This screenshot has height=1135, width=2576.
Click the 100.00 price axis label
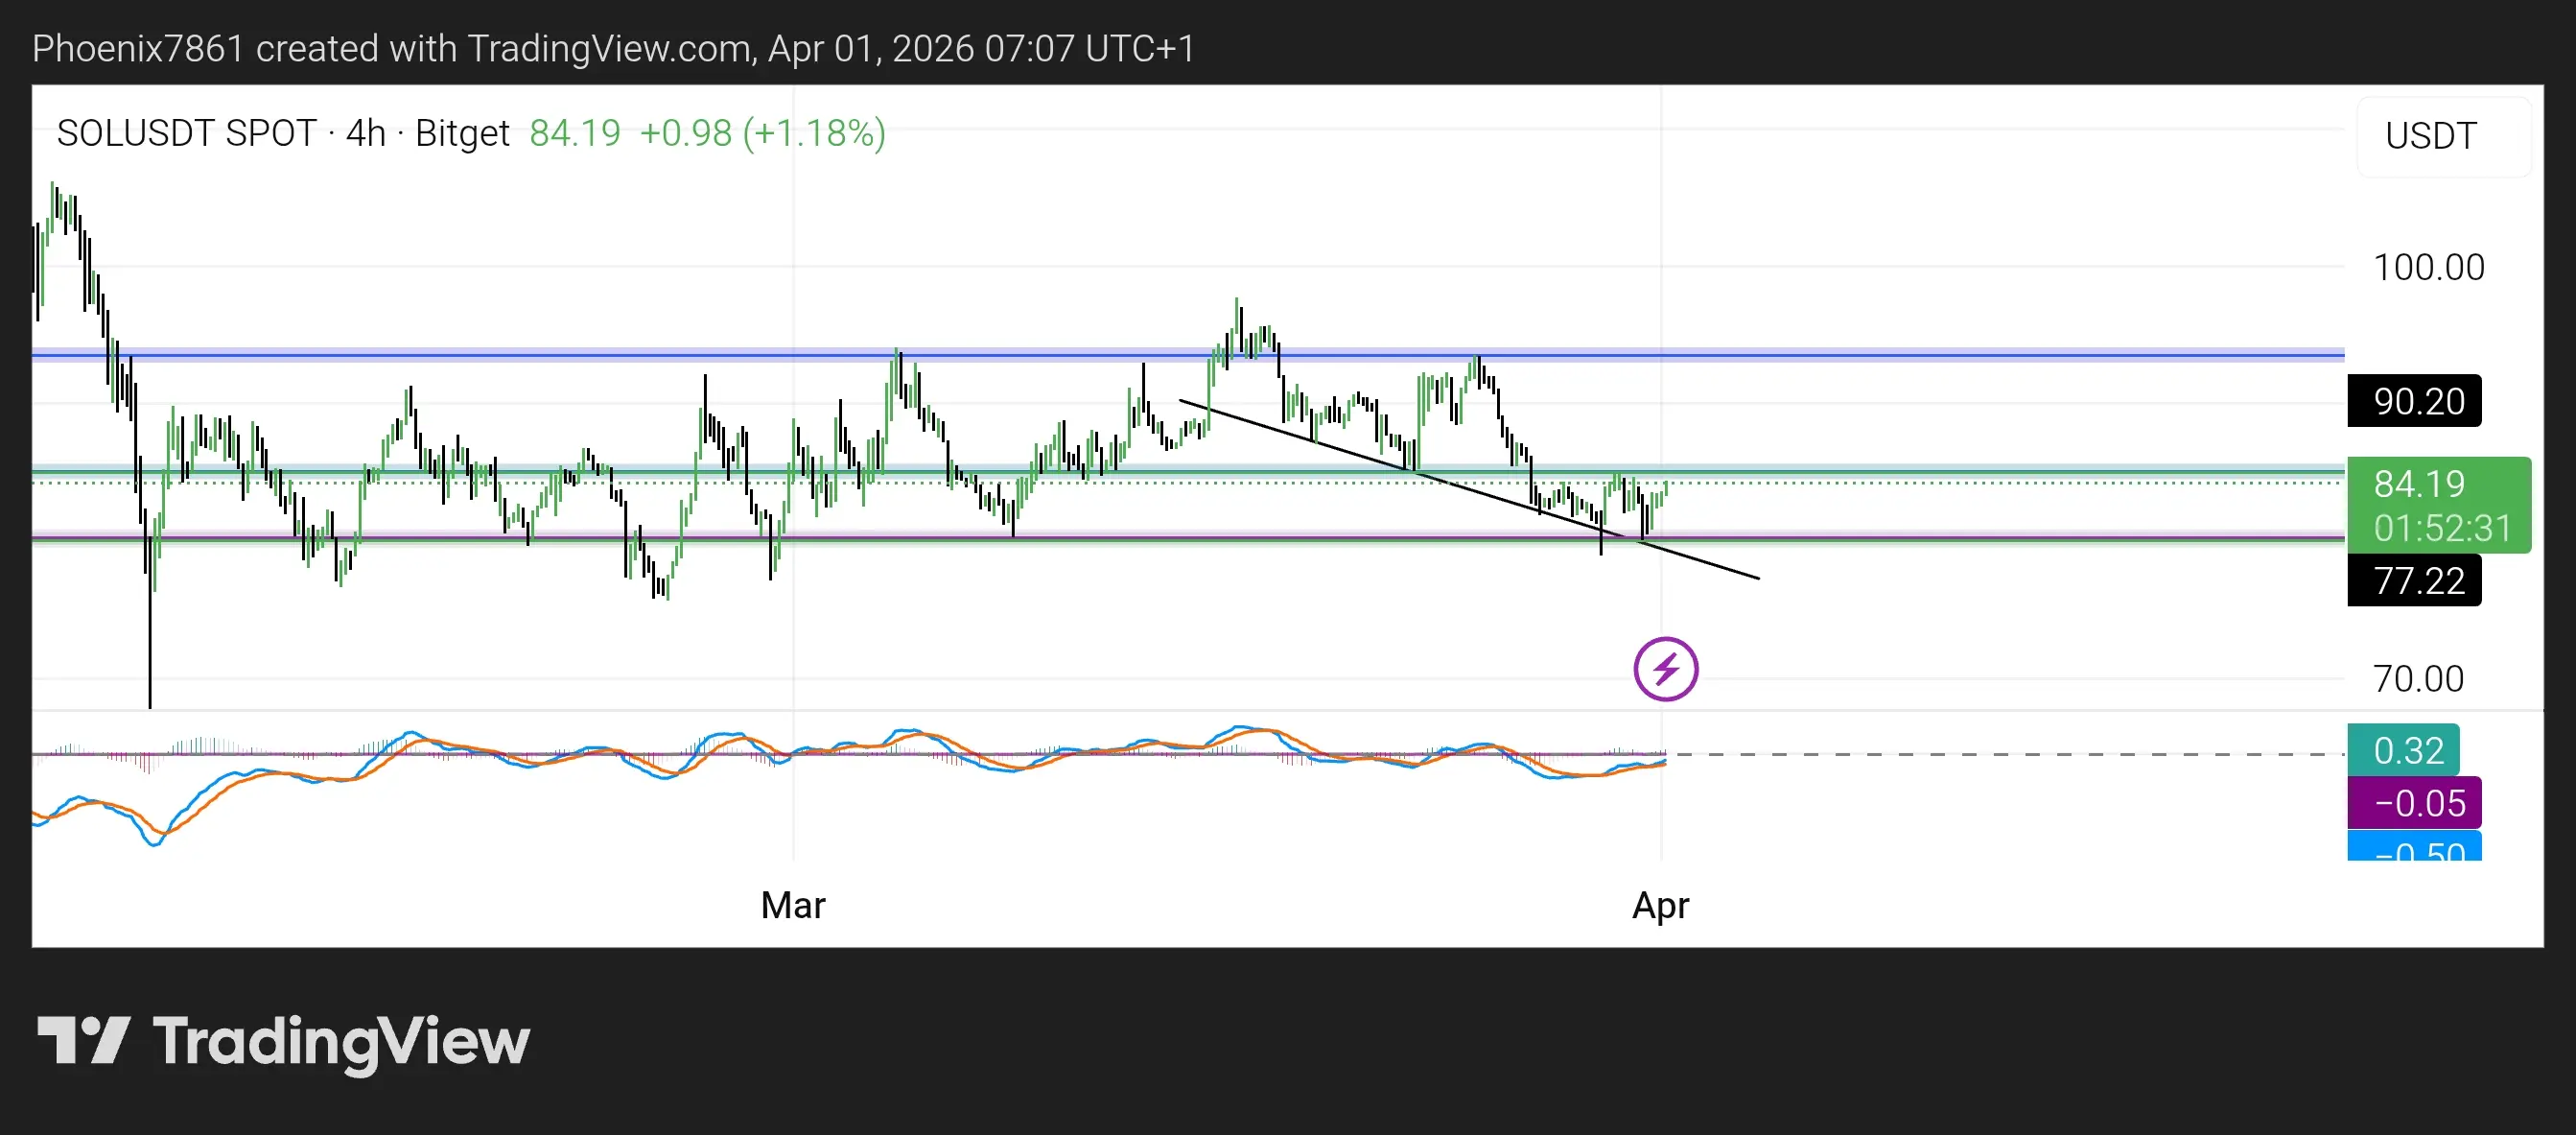click(2428, 267)
